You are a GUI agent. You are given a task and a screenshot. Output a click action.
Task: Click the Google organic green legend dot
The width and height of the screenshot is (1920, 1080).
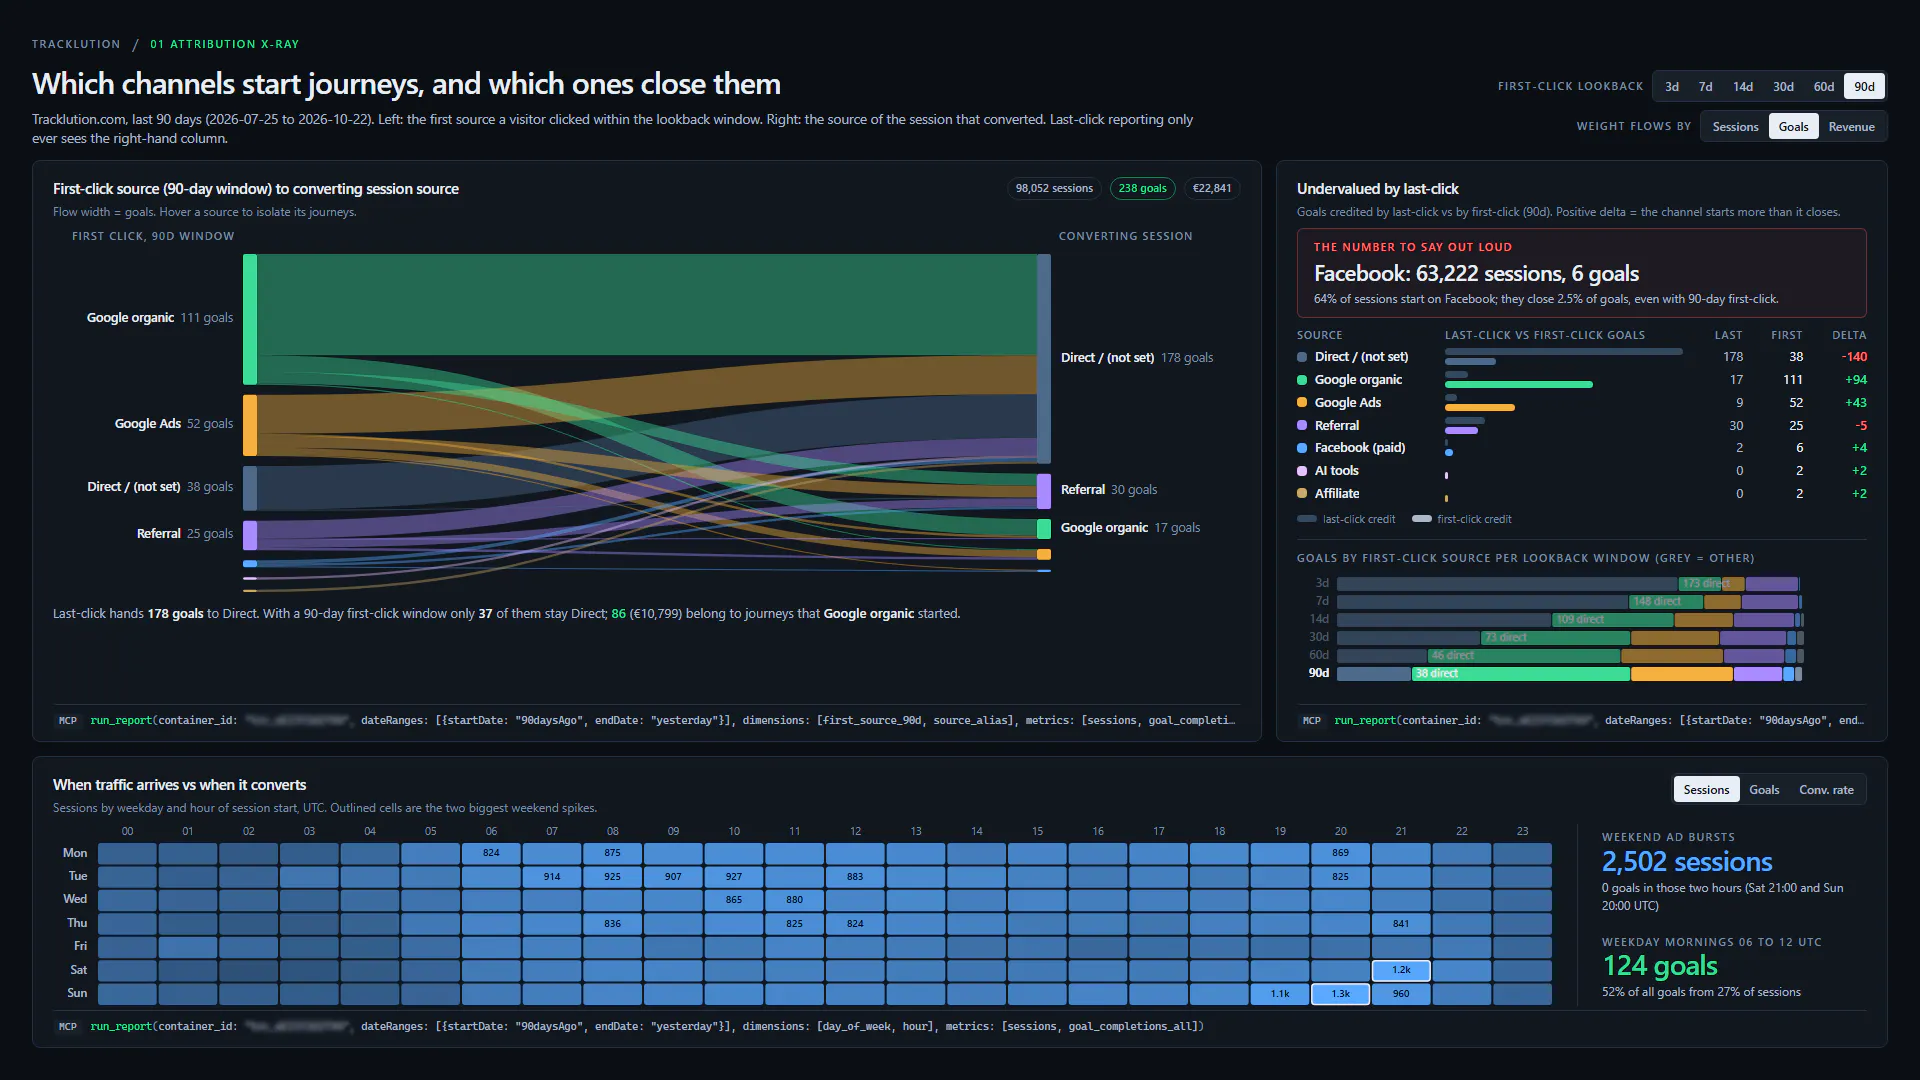coord(1302,380)
